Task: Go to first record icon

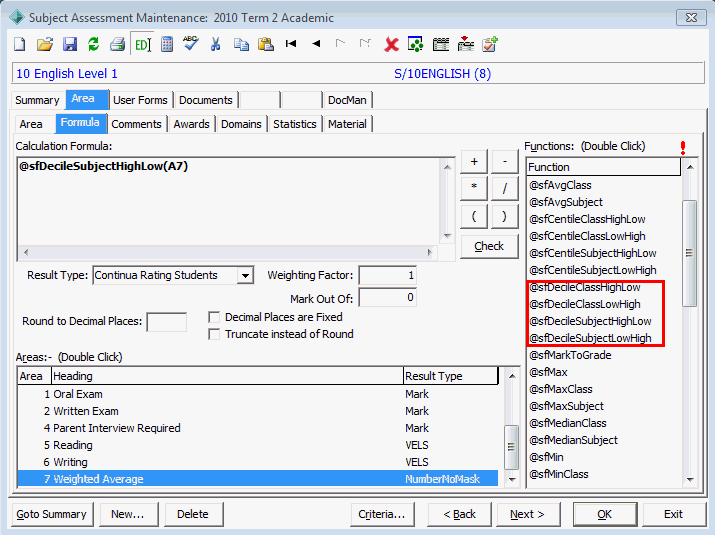Action: [x=291, y=44]
